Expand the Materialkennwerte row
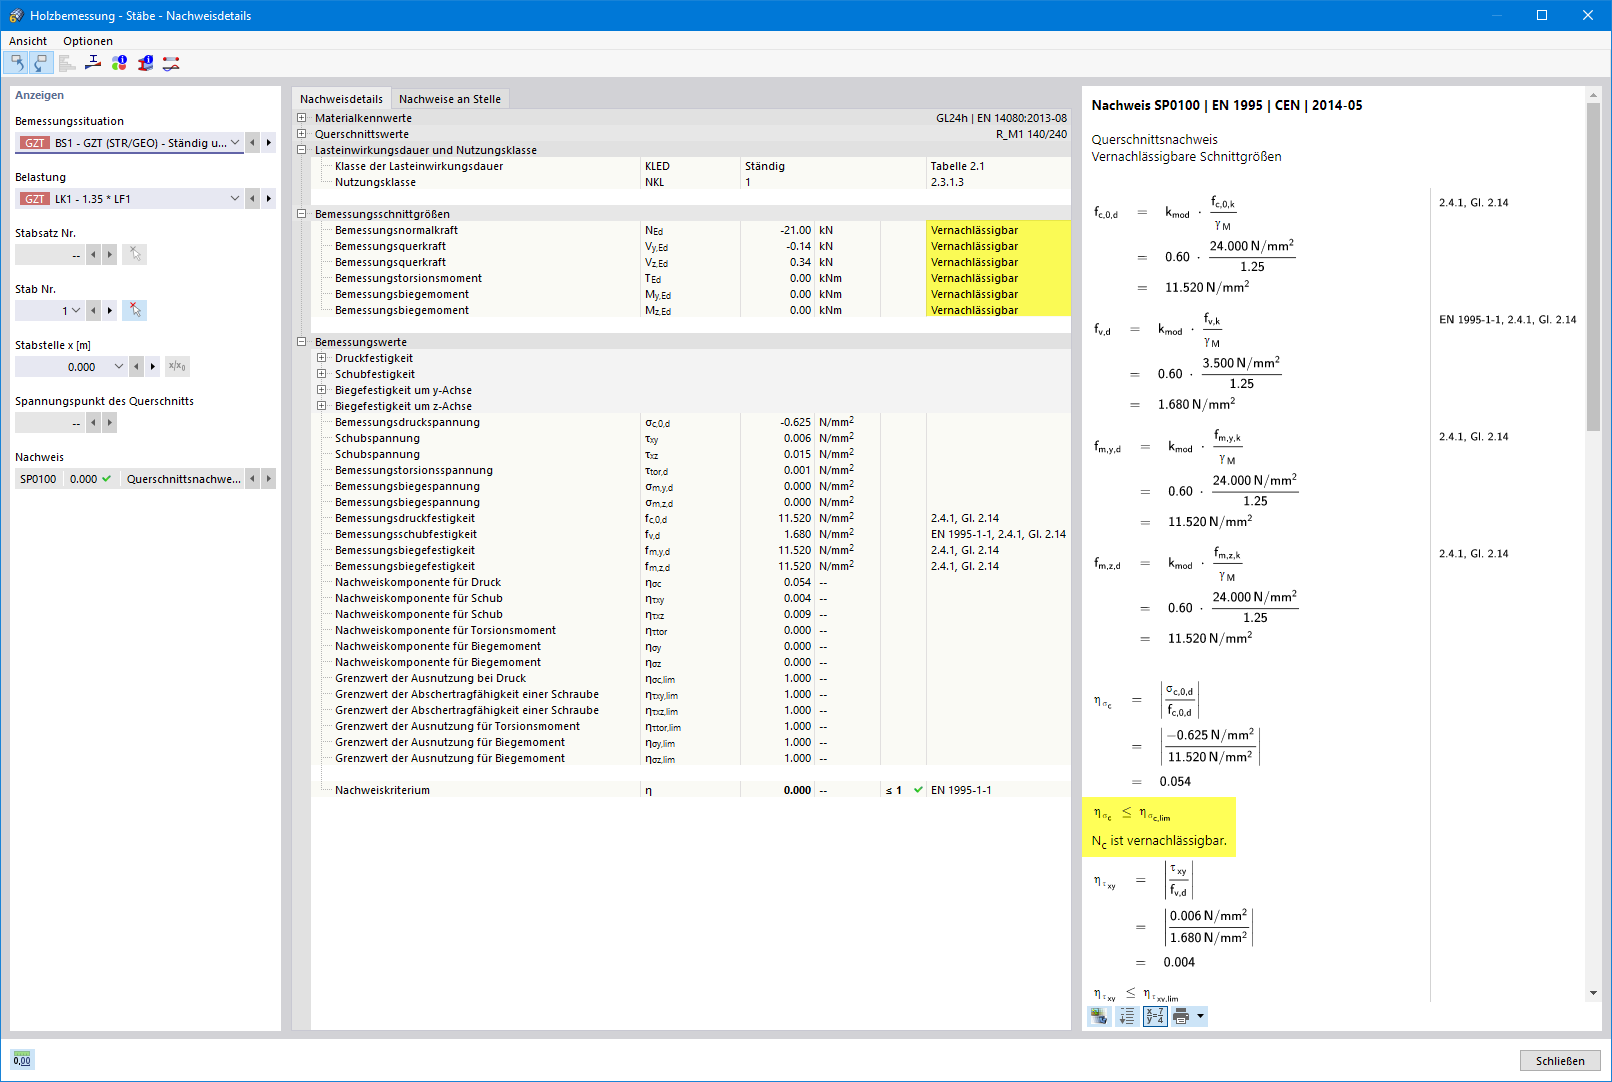Image resolution: width=1612 pixels, height=1082 pixels. (302, 118)
